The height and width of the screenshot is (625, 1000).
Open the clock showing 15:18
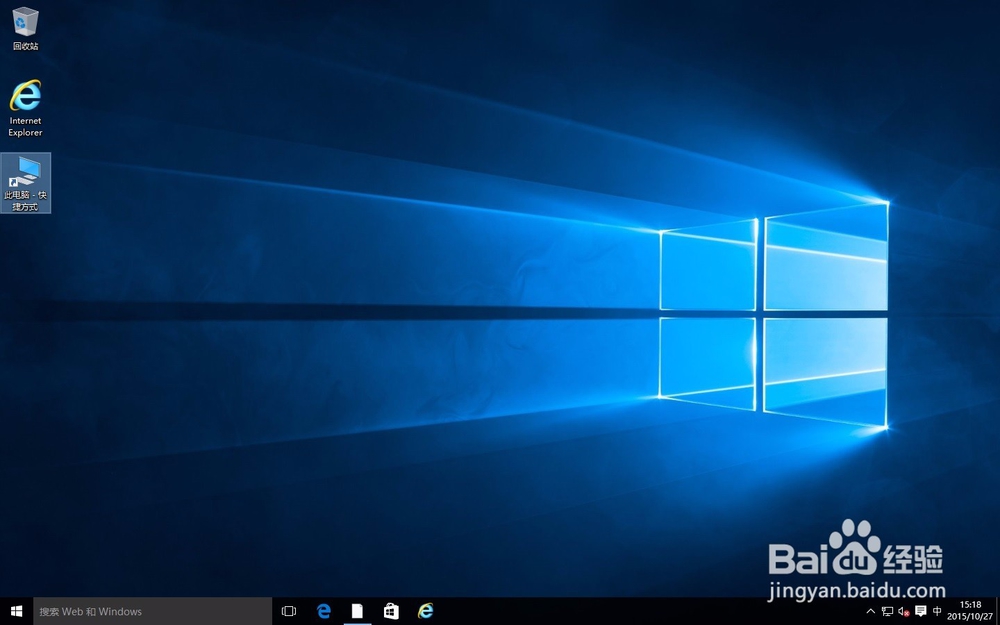pyautogui.click(x=969, y=611)
